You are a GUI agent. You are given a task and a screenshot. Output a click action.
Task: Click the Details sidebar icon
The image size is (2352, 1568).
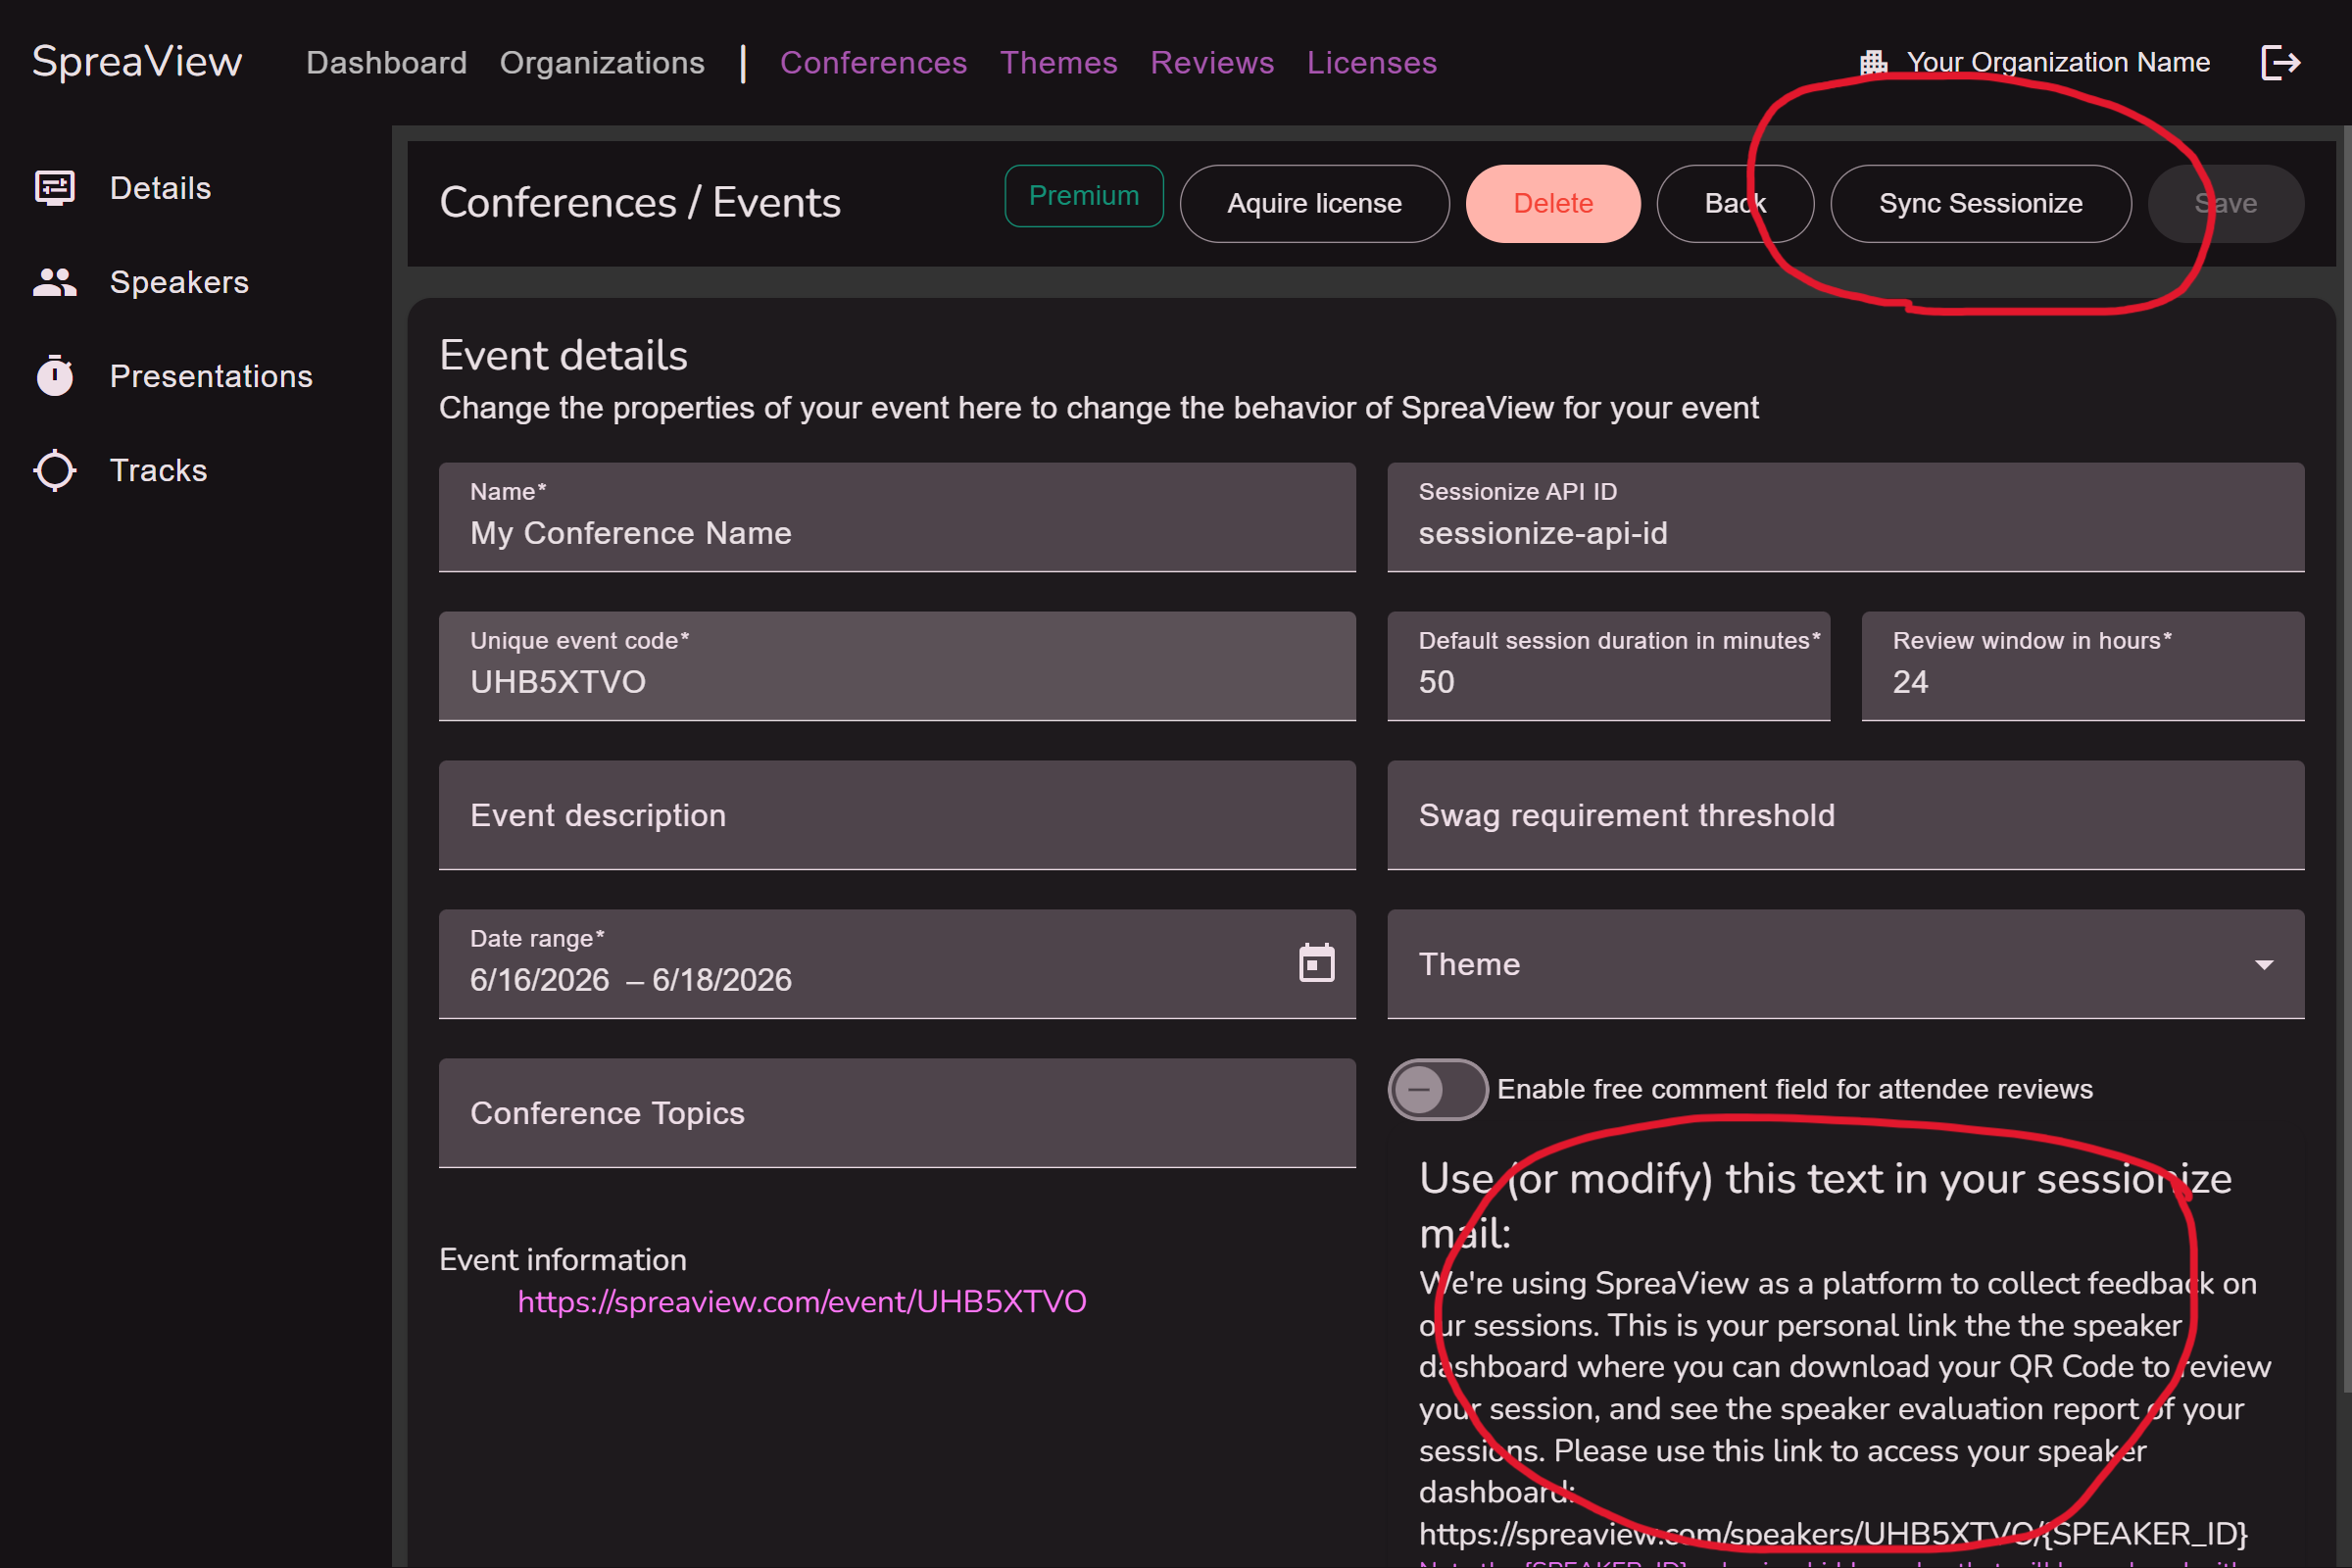55,188
